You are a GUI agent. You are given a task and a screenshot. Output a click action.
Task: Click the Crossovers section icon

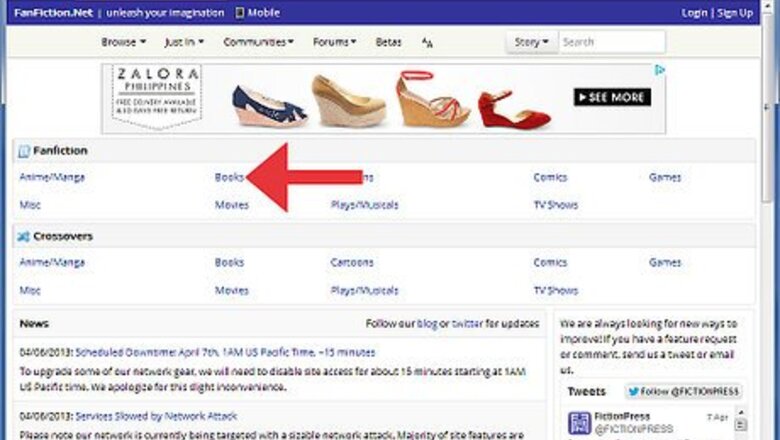point(24,237)
